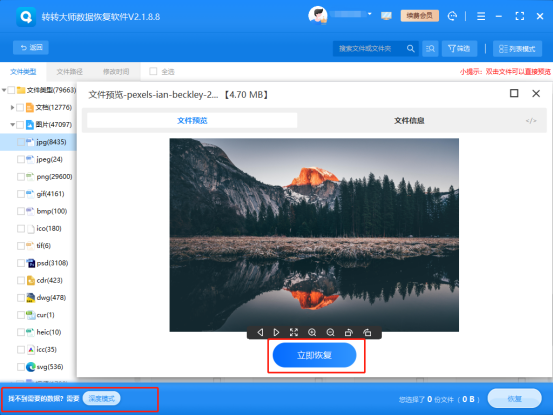Click the tif(6) file type icon
Viewport: 553px width, 415px height.
[x=31, y=246]
